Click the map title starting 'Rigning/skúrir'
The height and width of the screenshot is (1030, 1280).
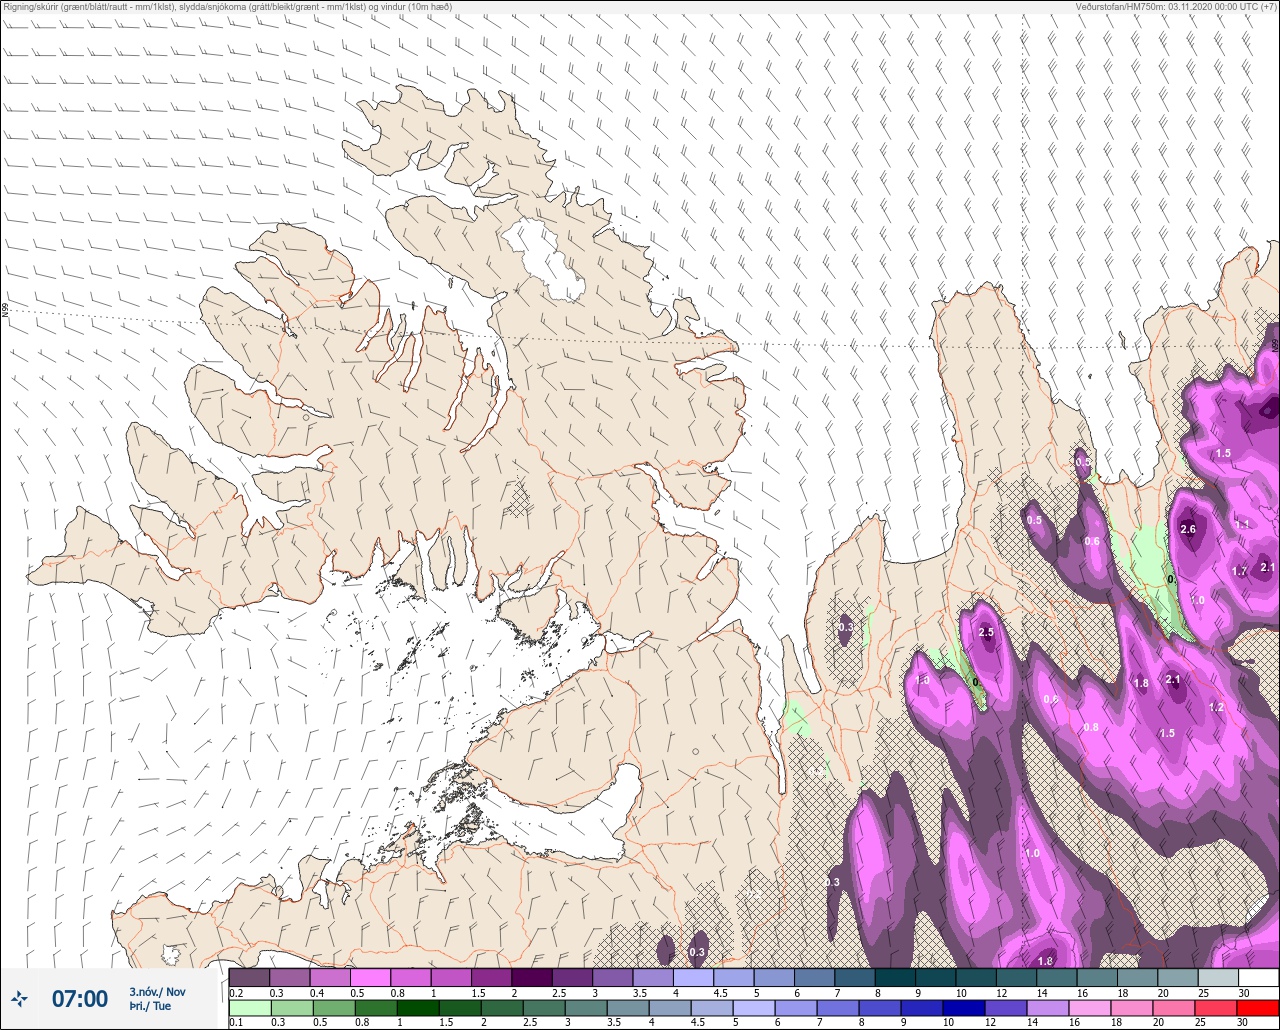click(x=227, y=7)
